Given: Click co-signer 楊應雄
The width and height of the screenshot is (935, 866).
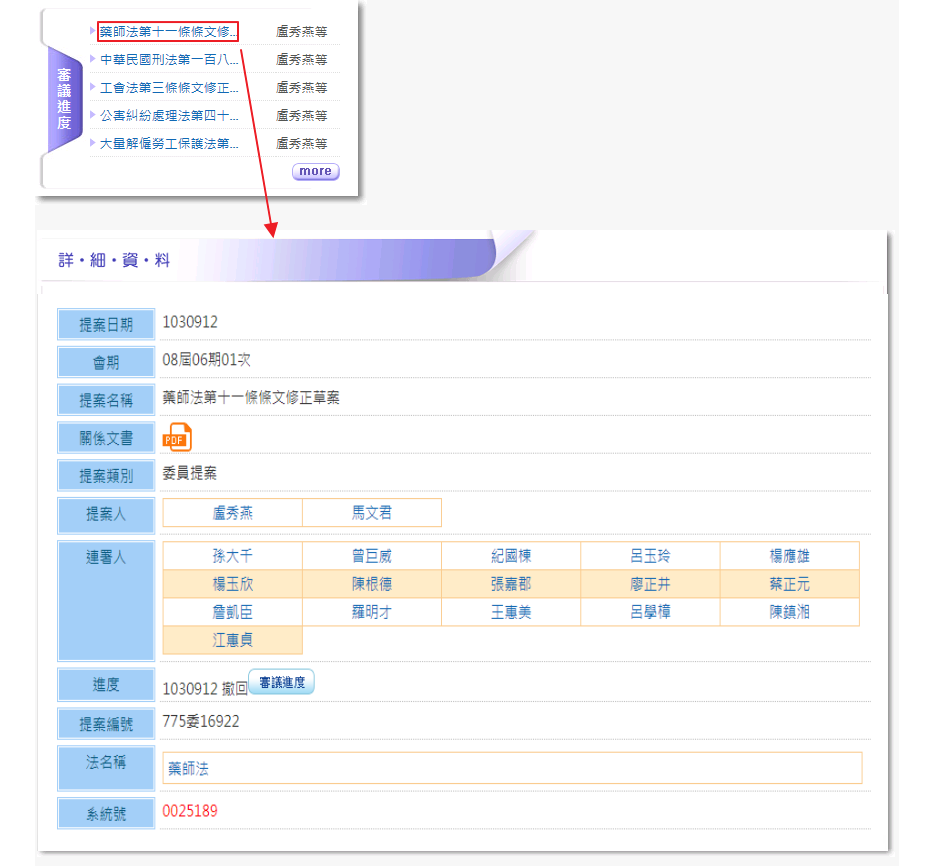Looking at the screenshot, I should [x=789, y=556].
